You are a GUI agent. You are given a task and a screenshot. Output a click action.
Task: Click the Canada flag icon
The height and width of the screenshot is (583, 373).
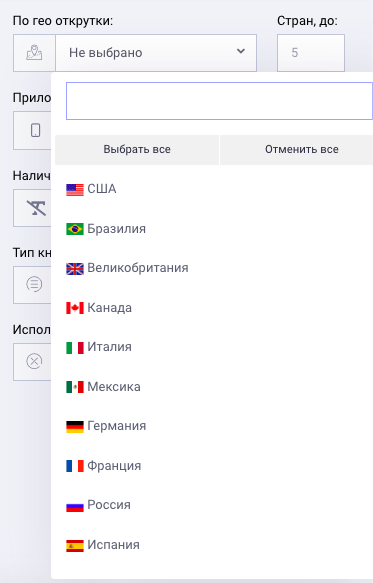pos(75,308)
